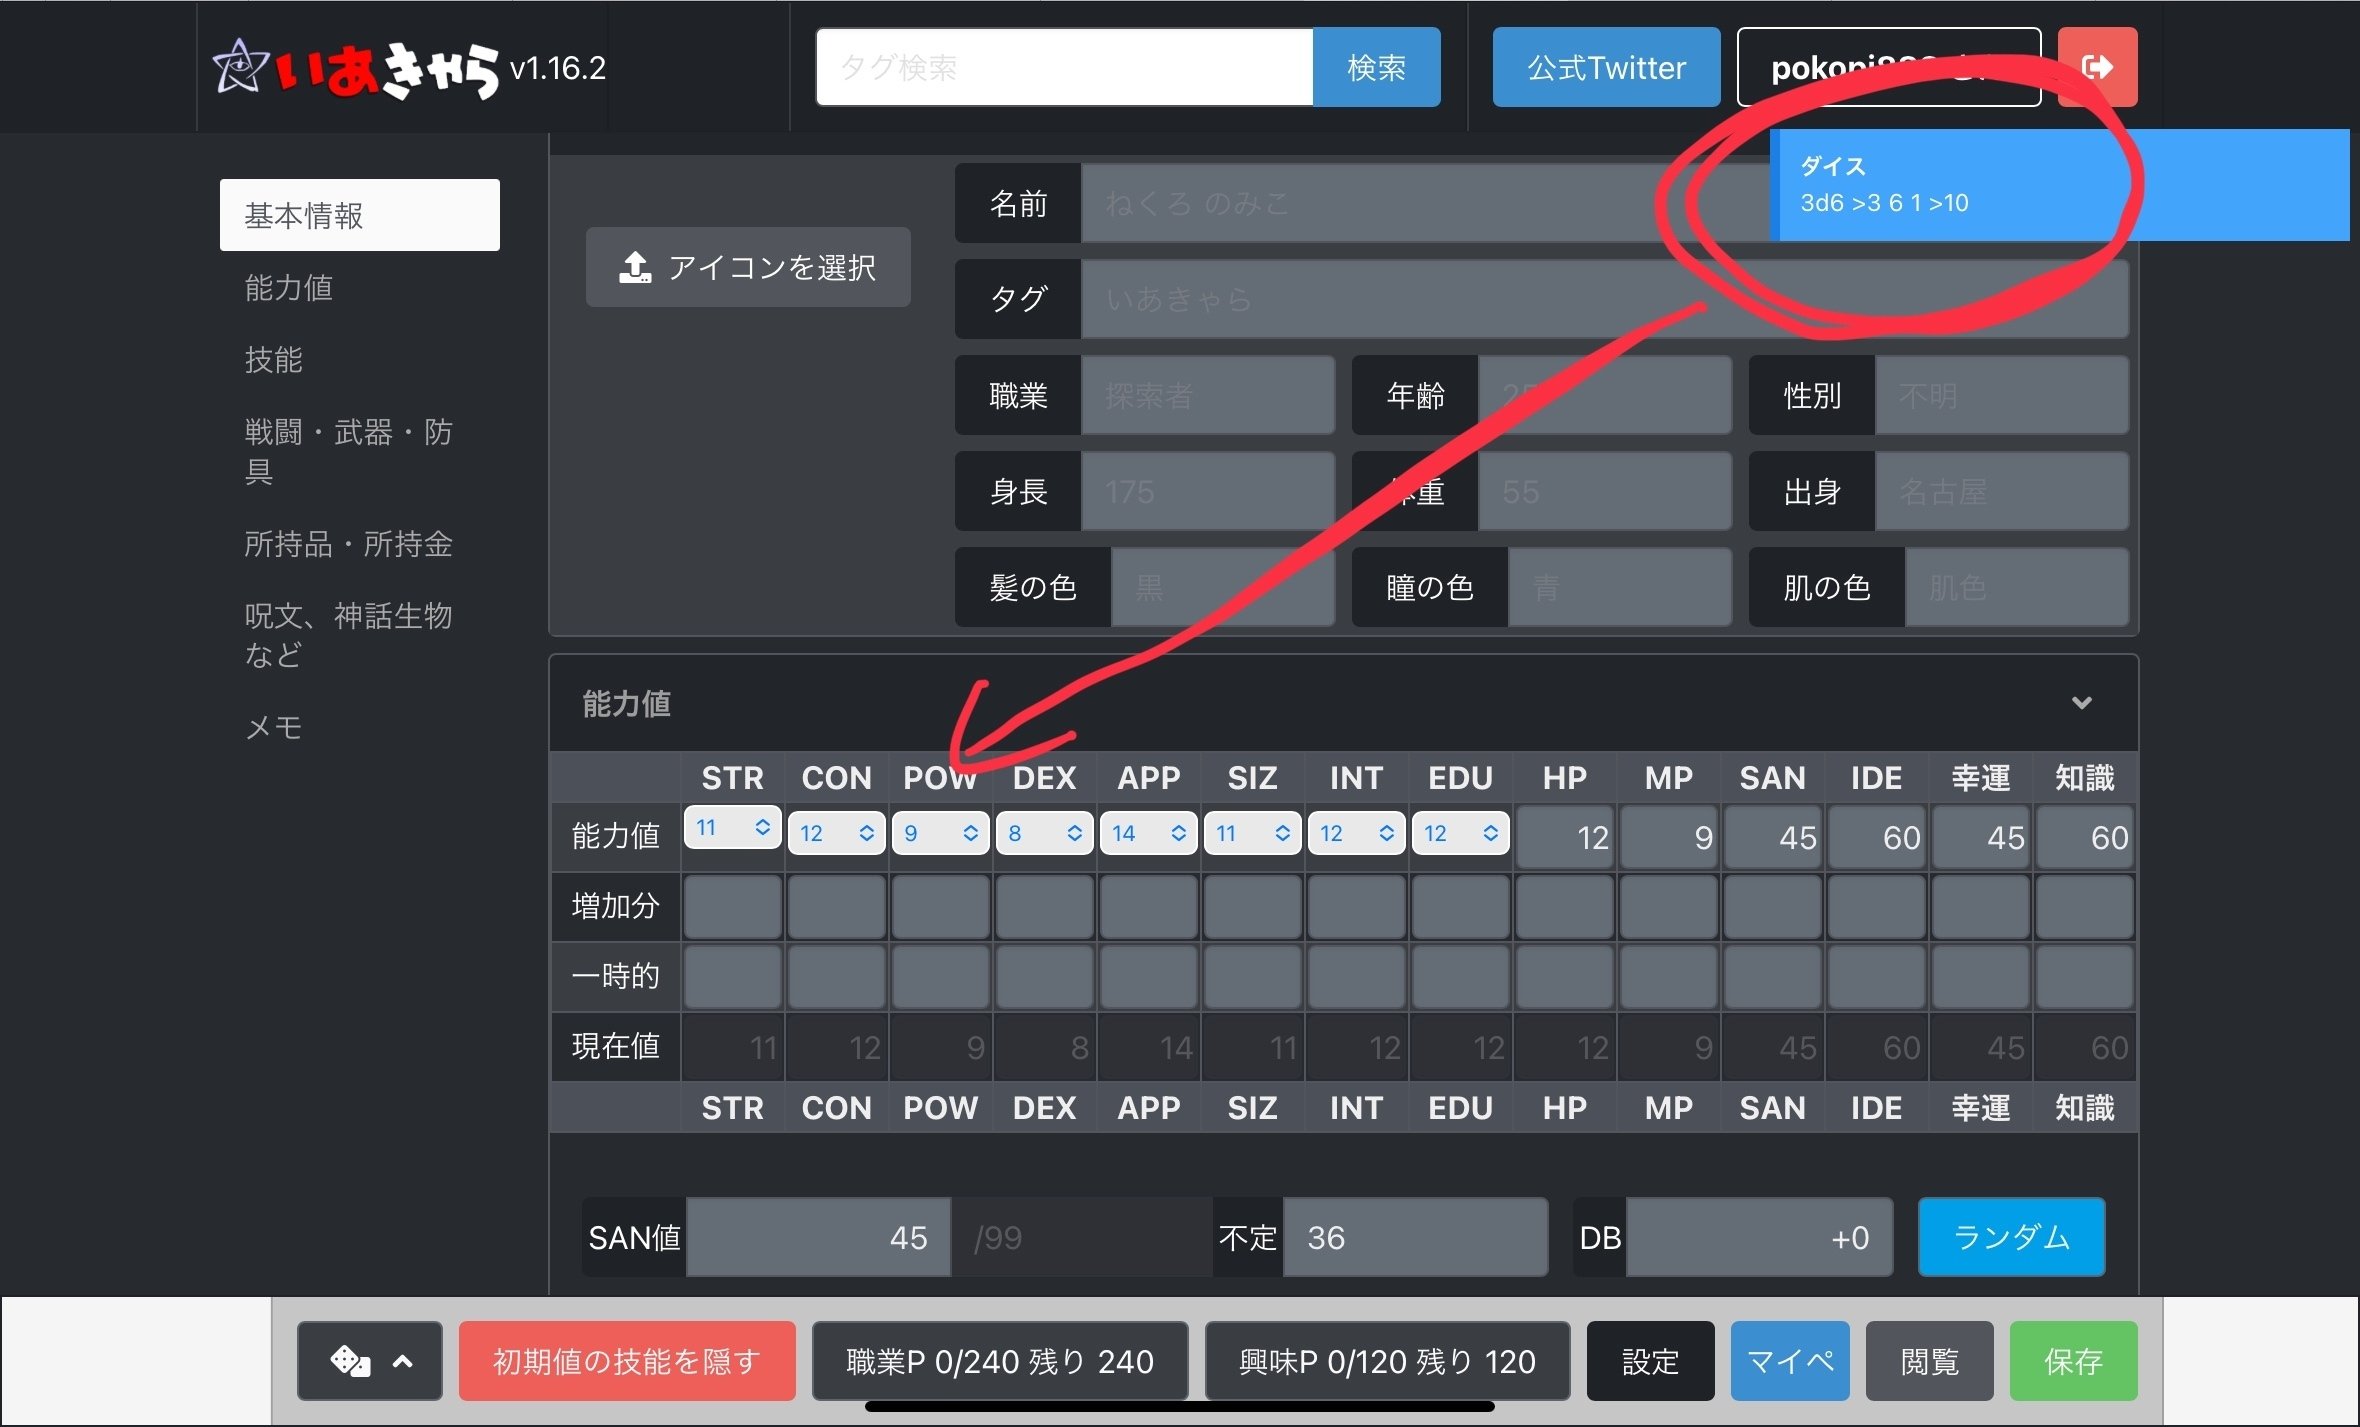The height and width of the screenshot is (1427, 2360).
Task: Click the 身長 input field
Action: pyautogui.click(x=1208, y=491)
